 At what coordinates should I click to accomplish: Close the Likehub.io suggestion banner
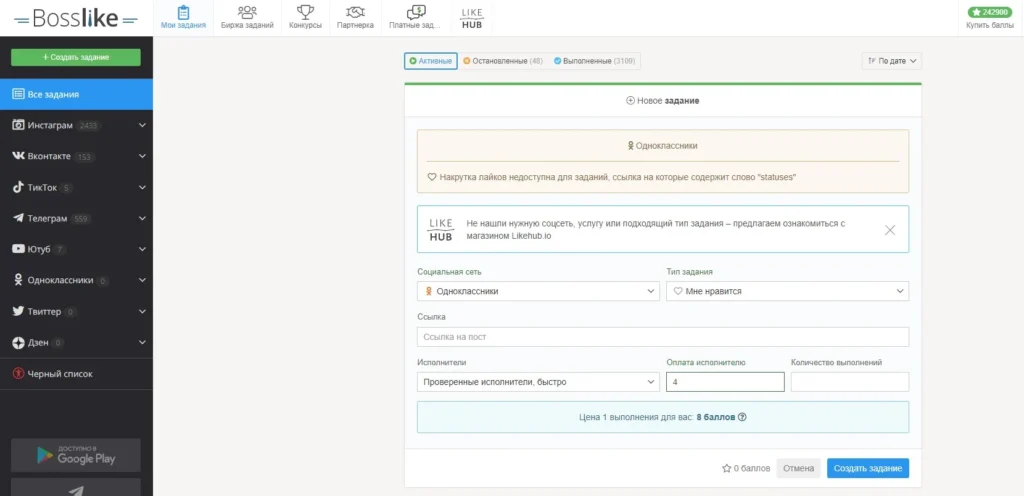[x=889, y=230]
